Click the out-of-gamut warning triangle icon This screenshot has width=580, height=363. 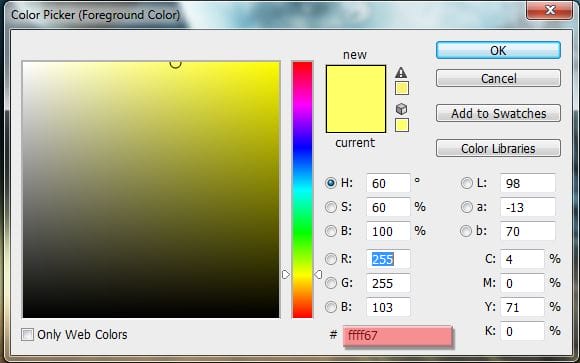[x=401, y=72]
